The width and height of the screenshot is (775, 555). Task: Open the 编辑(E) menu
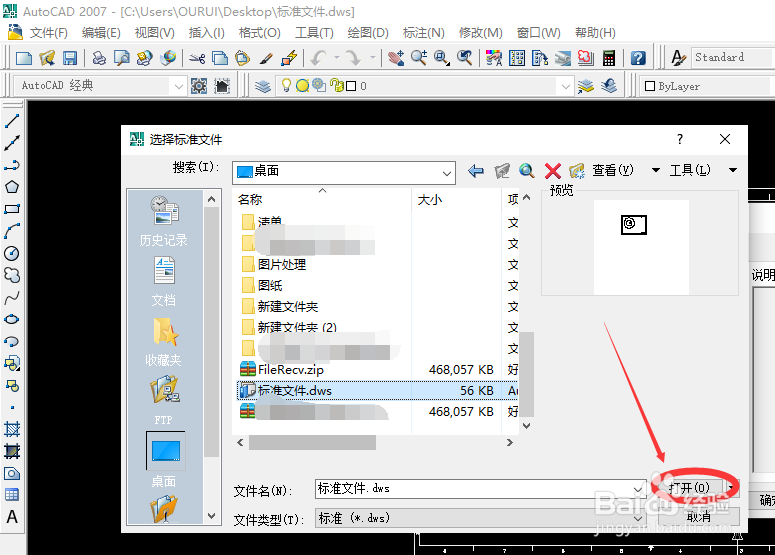point(101,33)
